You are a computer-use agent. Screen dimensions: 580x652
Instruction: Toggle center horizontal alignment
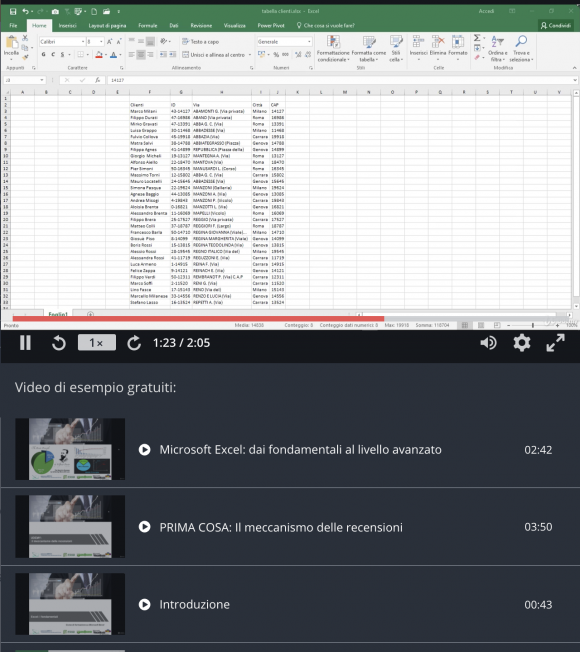point(141,54)
